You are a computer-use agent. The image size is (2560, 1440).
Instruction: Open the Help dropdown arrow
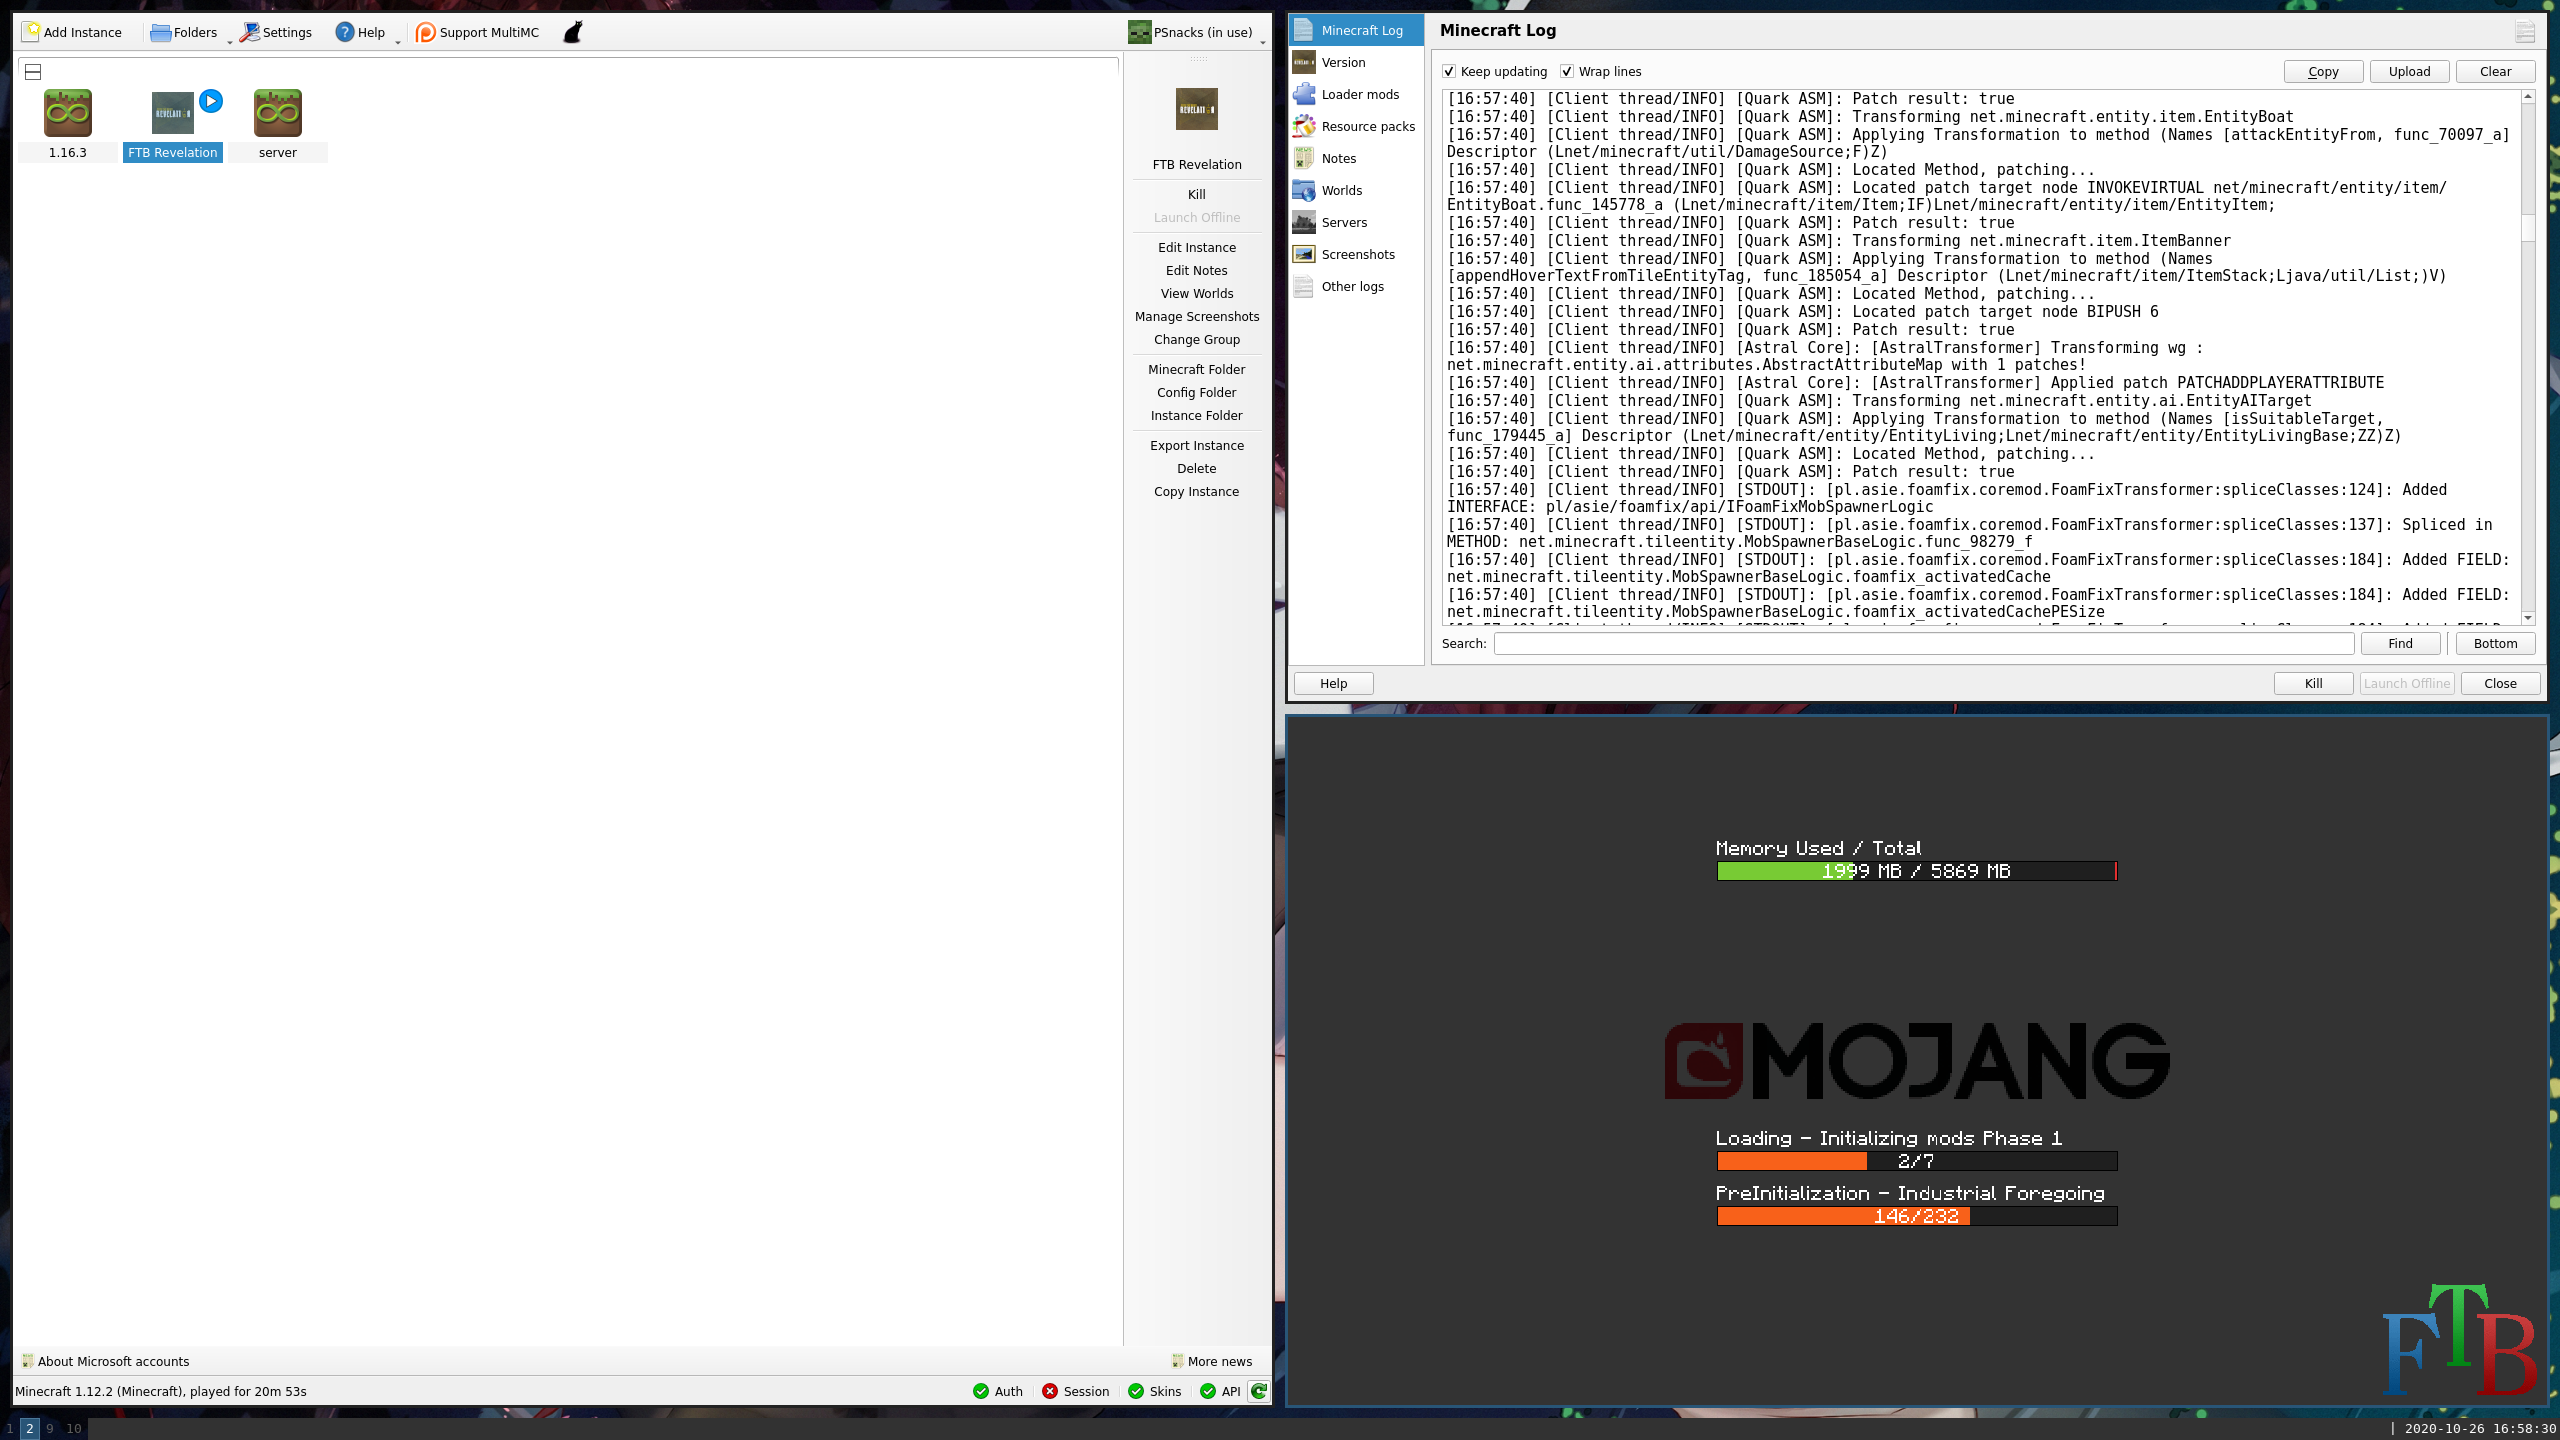click(x=398, y=41)
